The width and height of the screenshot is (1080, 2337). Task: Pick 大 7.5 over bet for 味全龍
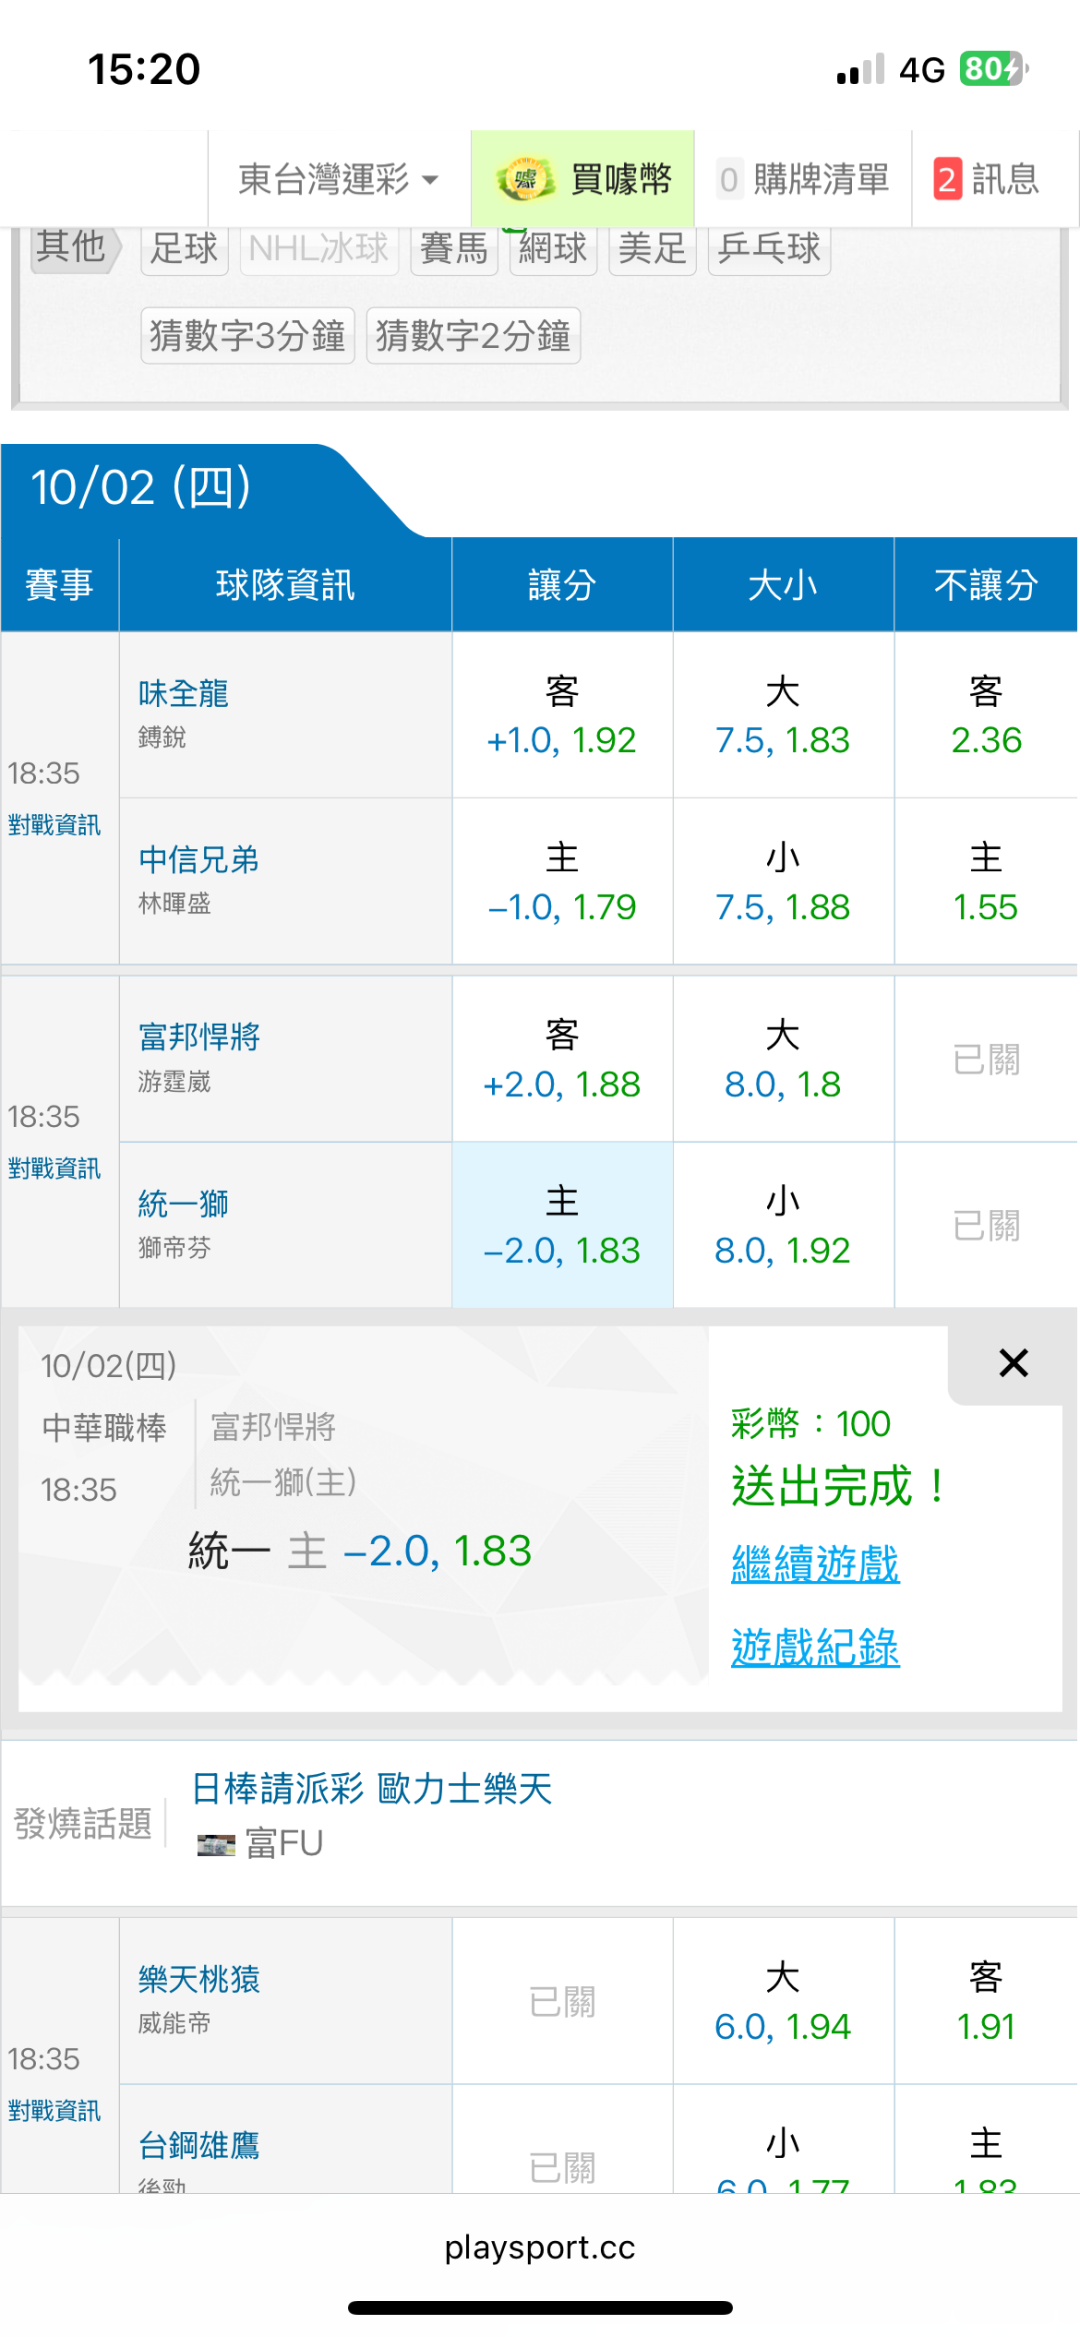[783, 716]
